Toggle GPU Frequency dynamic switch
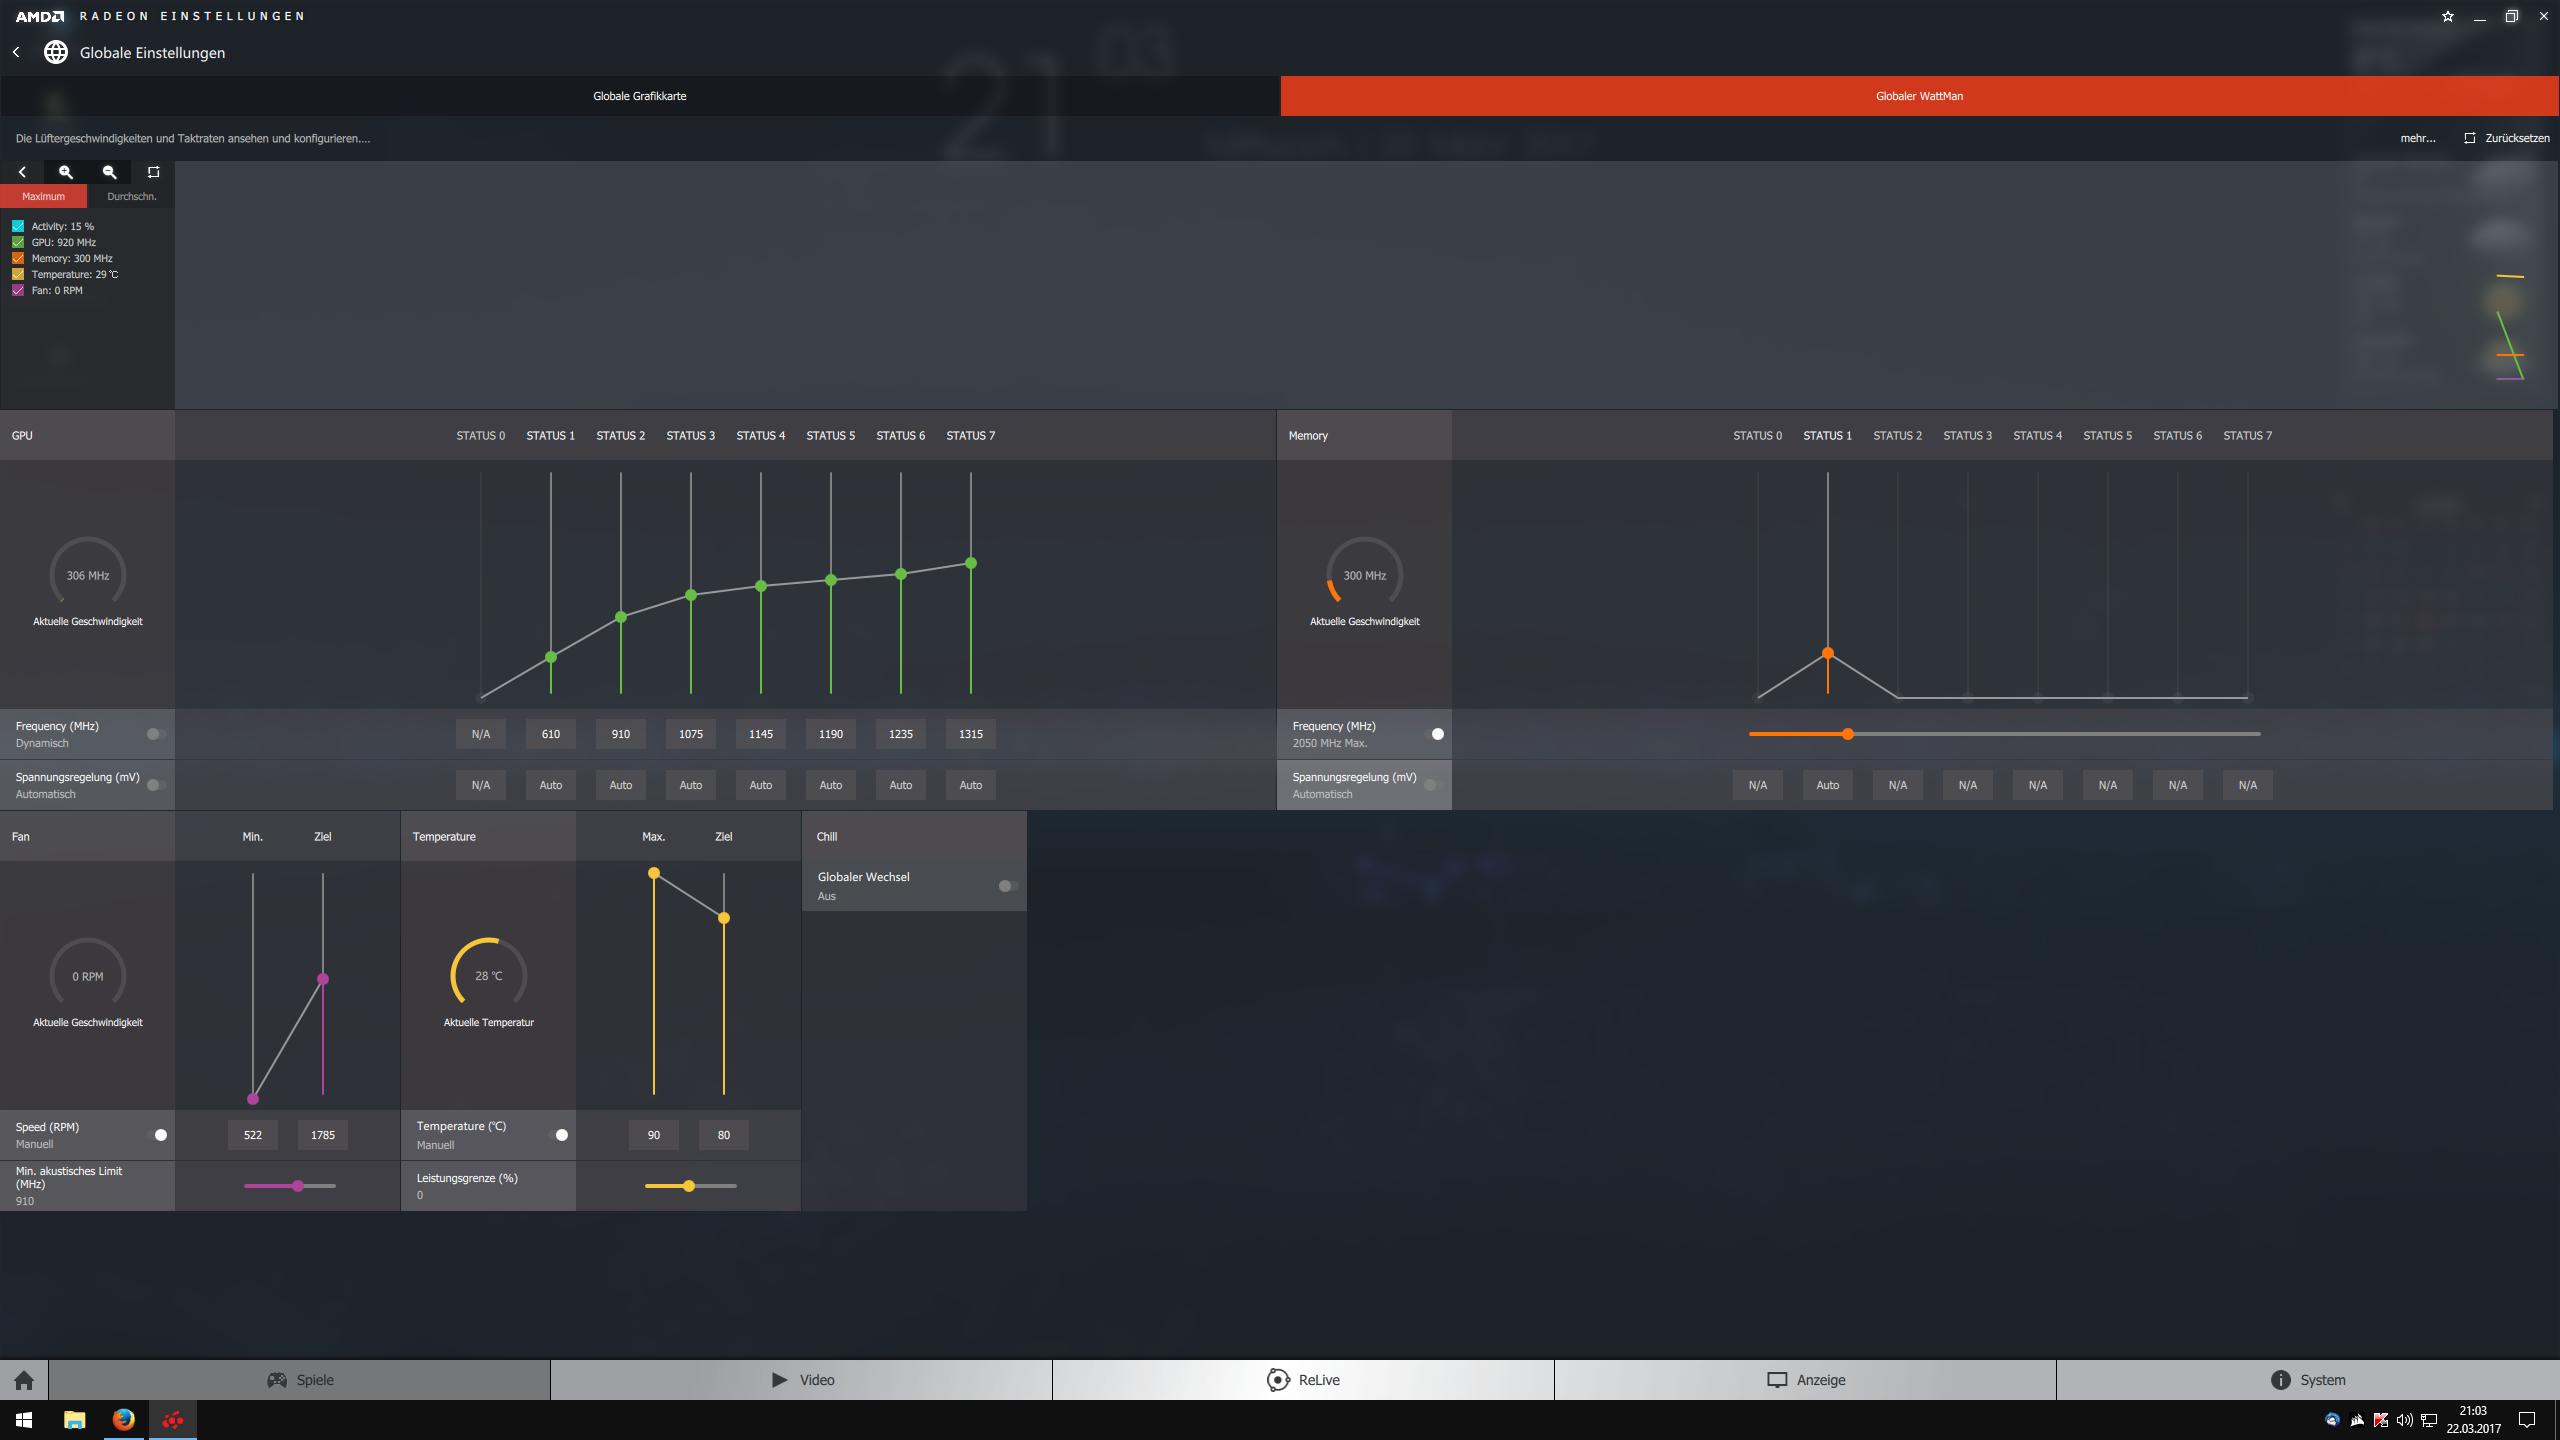Screen dimensions: 2560x1440 [x=156, y=734]
